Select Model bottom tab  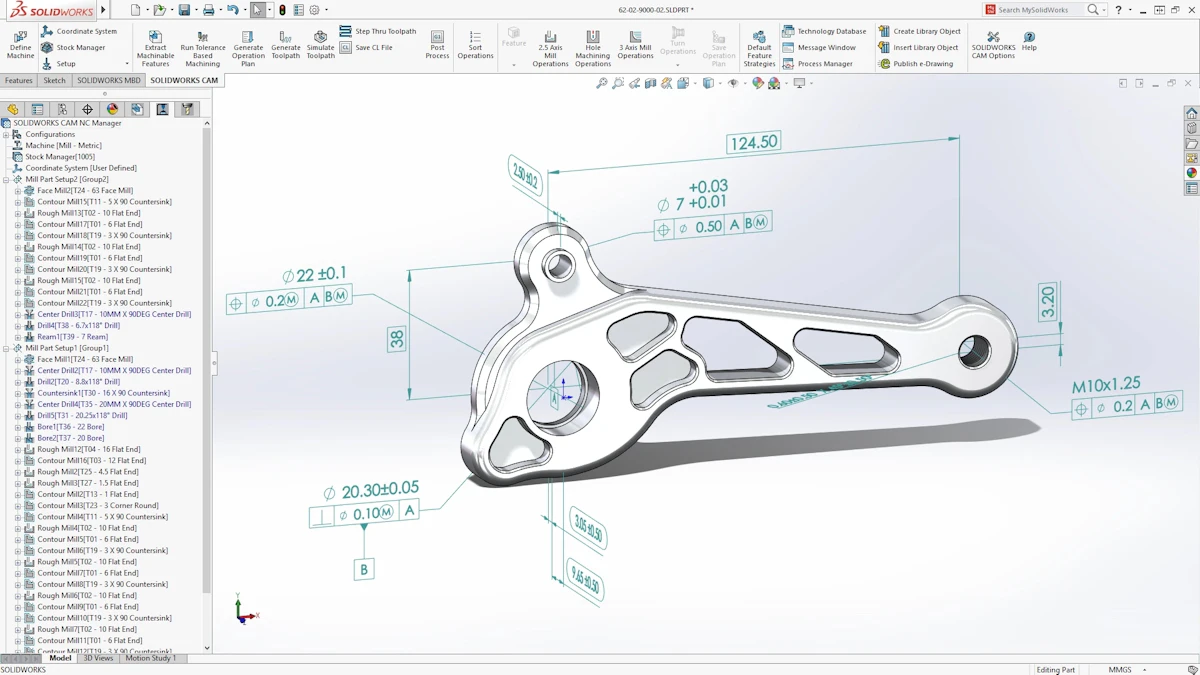60,658
